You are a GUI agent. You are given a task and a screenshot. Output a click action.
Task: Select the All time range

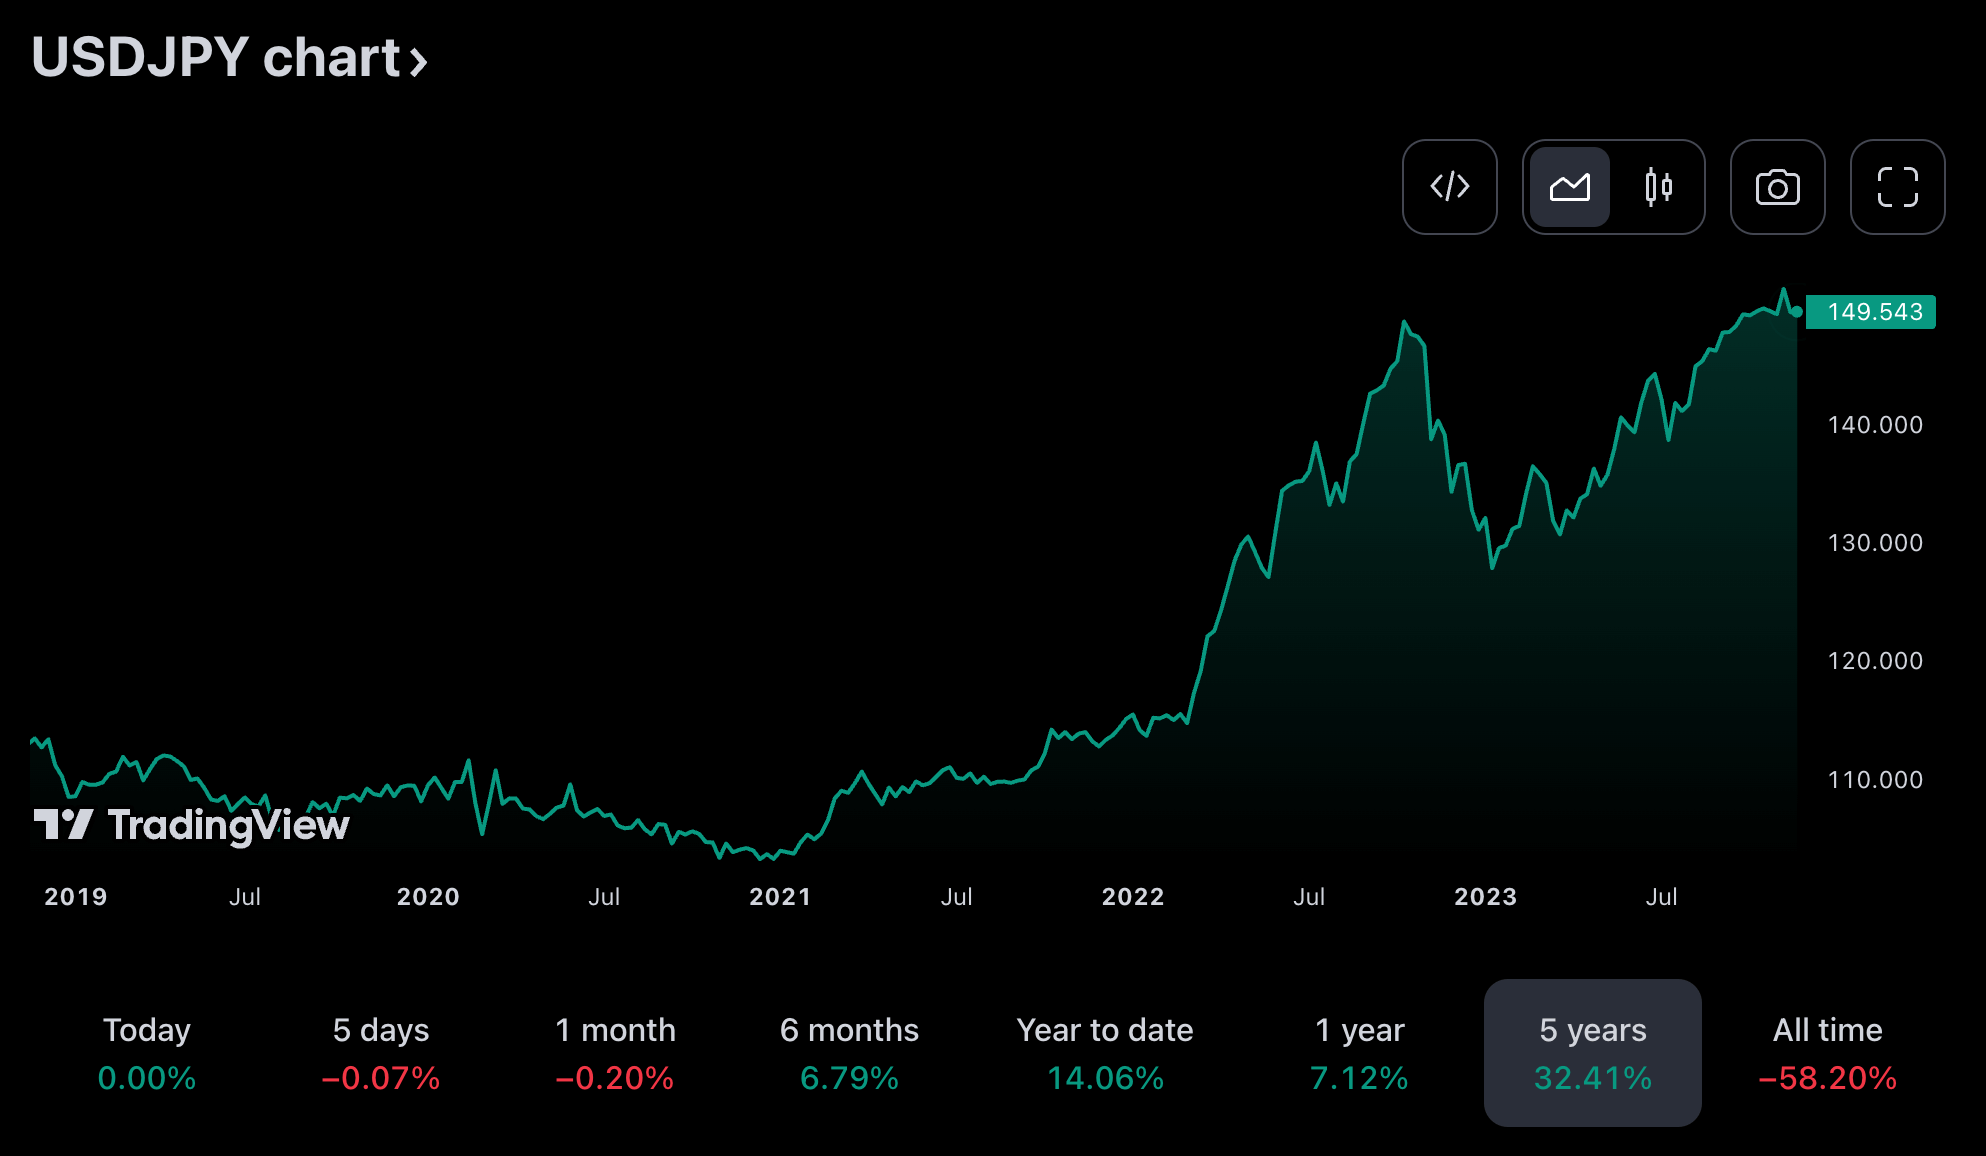coord(1827,1053)
